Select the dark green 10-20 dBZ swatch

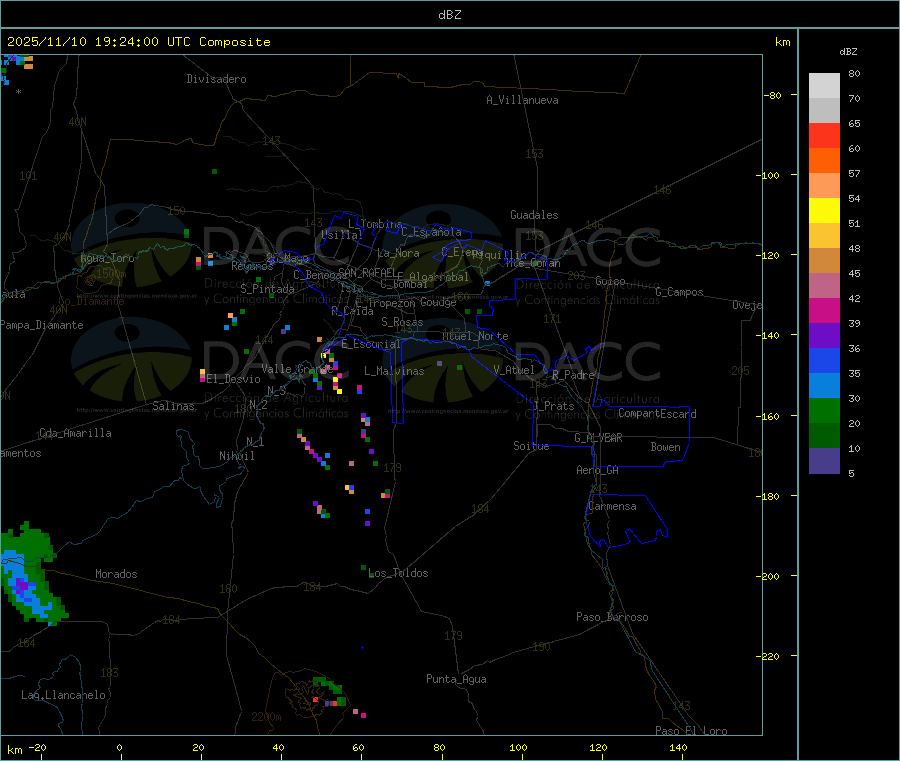tap(824, 436)
